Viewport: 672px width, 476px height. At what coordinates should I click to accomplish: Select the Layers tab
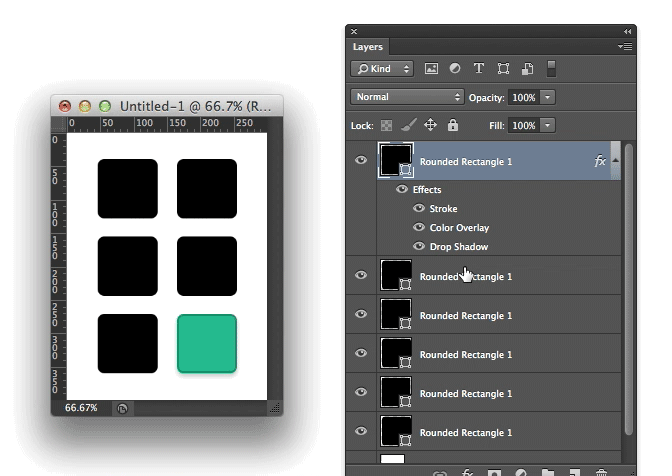(x=368, y=47)
